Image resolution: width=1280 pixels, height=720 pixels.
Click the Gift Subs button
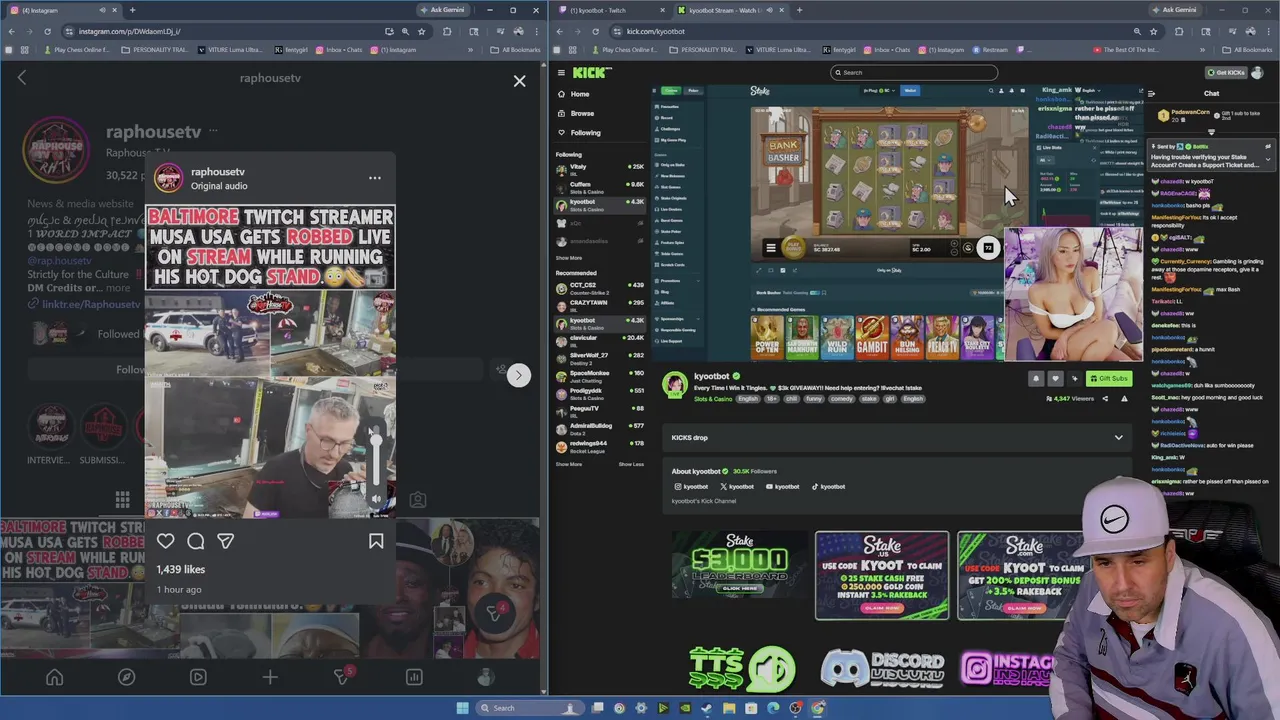1108,378
